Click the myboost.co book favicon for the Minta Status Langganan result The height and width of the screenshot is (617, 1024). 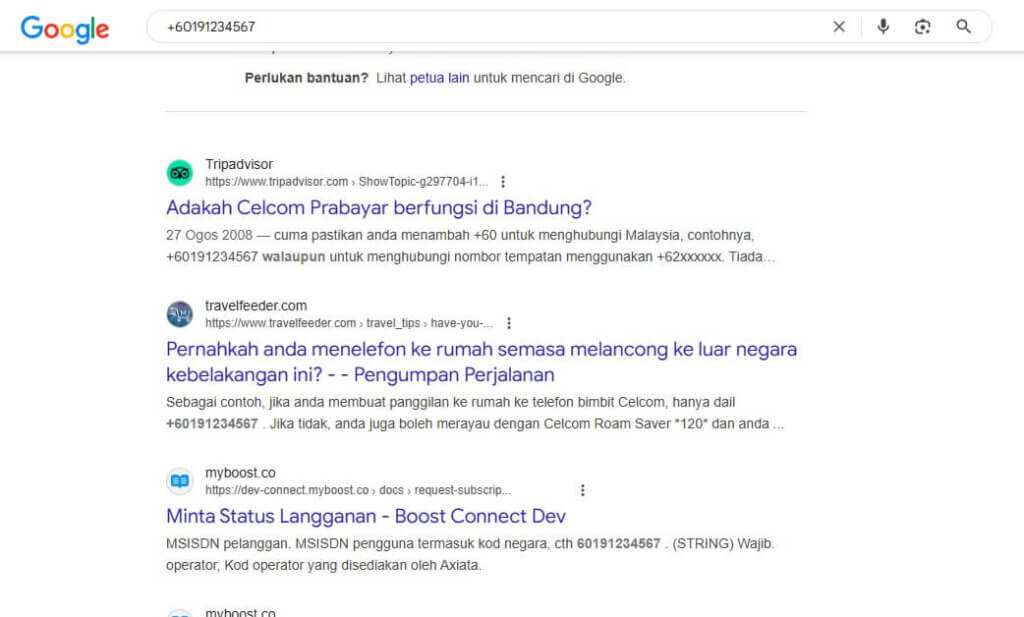[180, 481]
